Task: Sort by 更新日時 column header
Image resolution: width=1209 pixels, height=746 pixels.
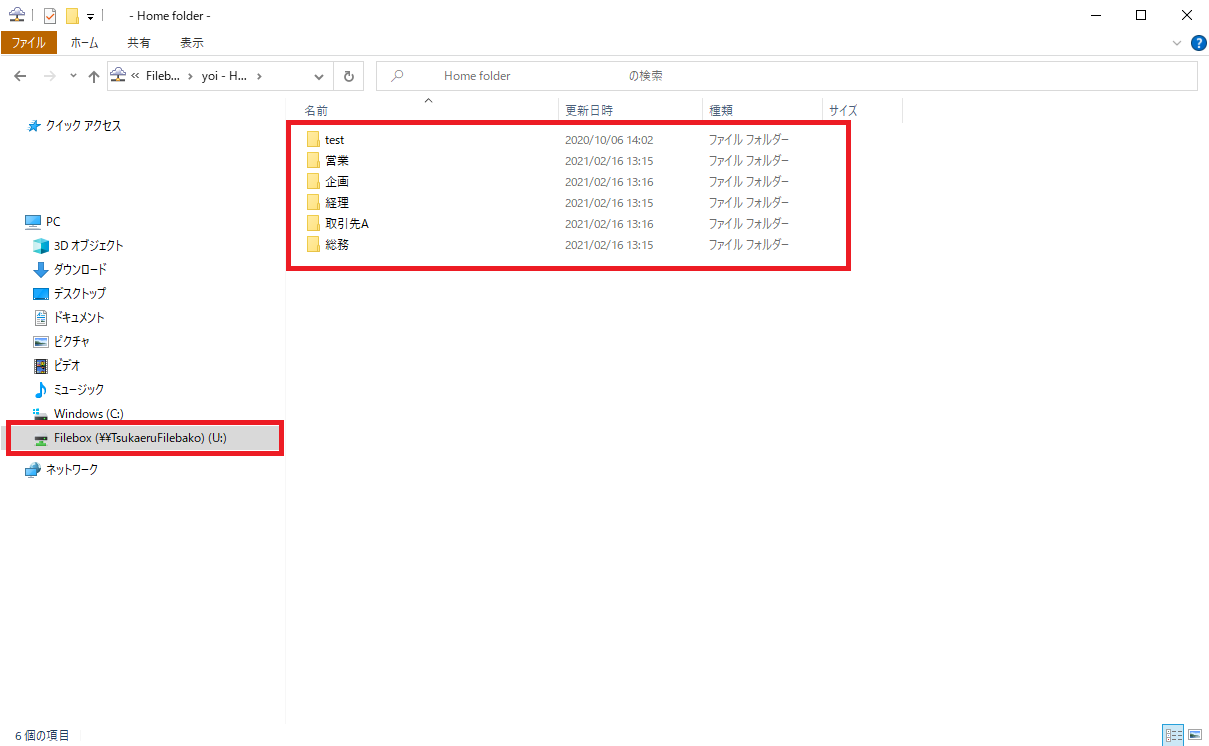Action: 590,110
